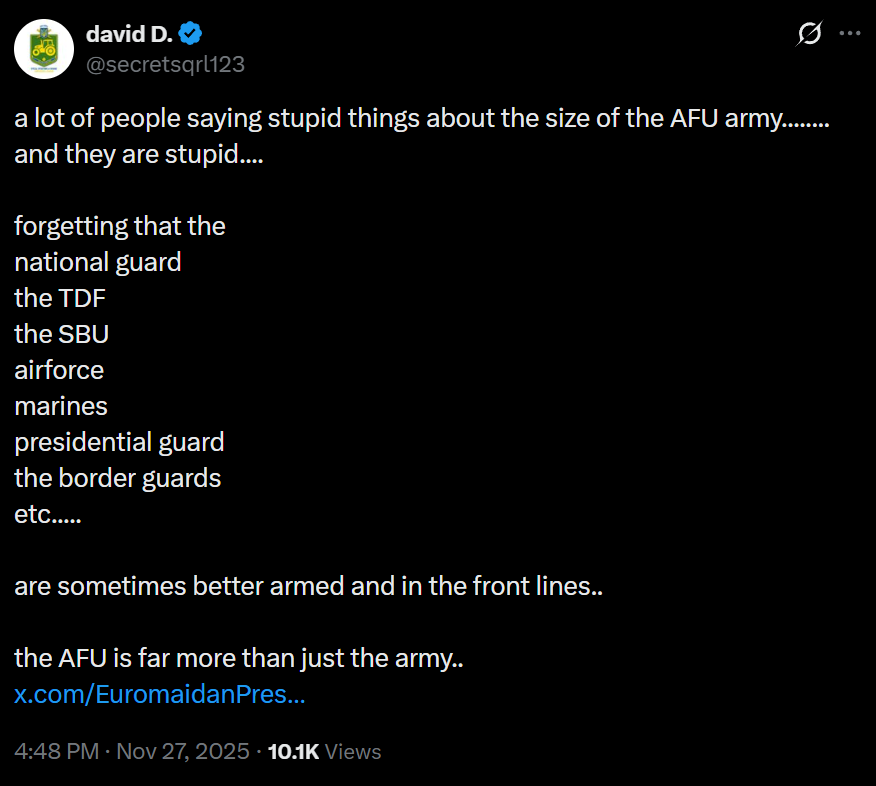Click the @secretsqrl123 handle

[x=165, y=64]
